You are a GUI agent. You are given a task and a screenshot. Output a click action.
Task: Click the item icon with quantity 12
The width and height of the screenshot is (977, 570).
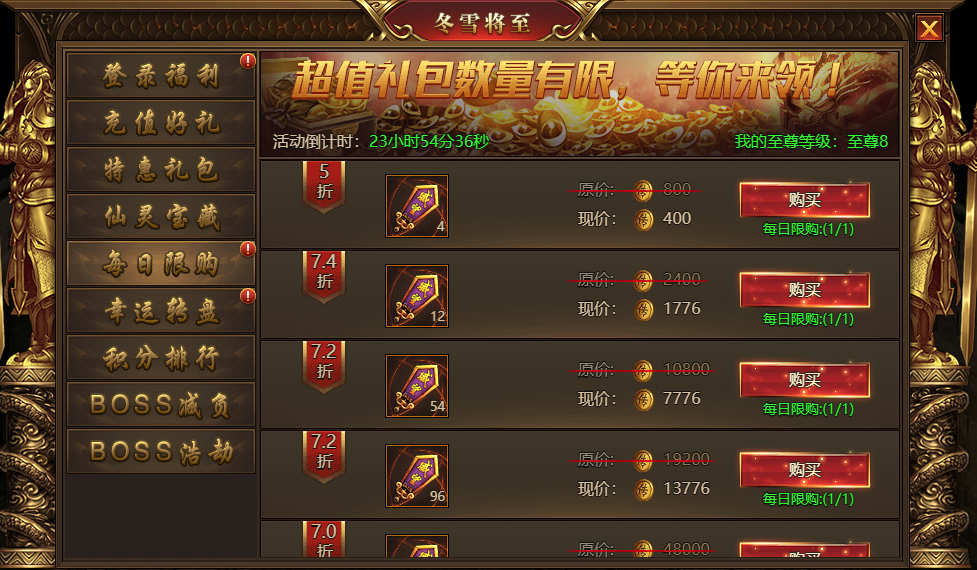pos(417,296)
